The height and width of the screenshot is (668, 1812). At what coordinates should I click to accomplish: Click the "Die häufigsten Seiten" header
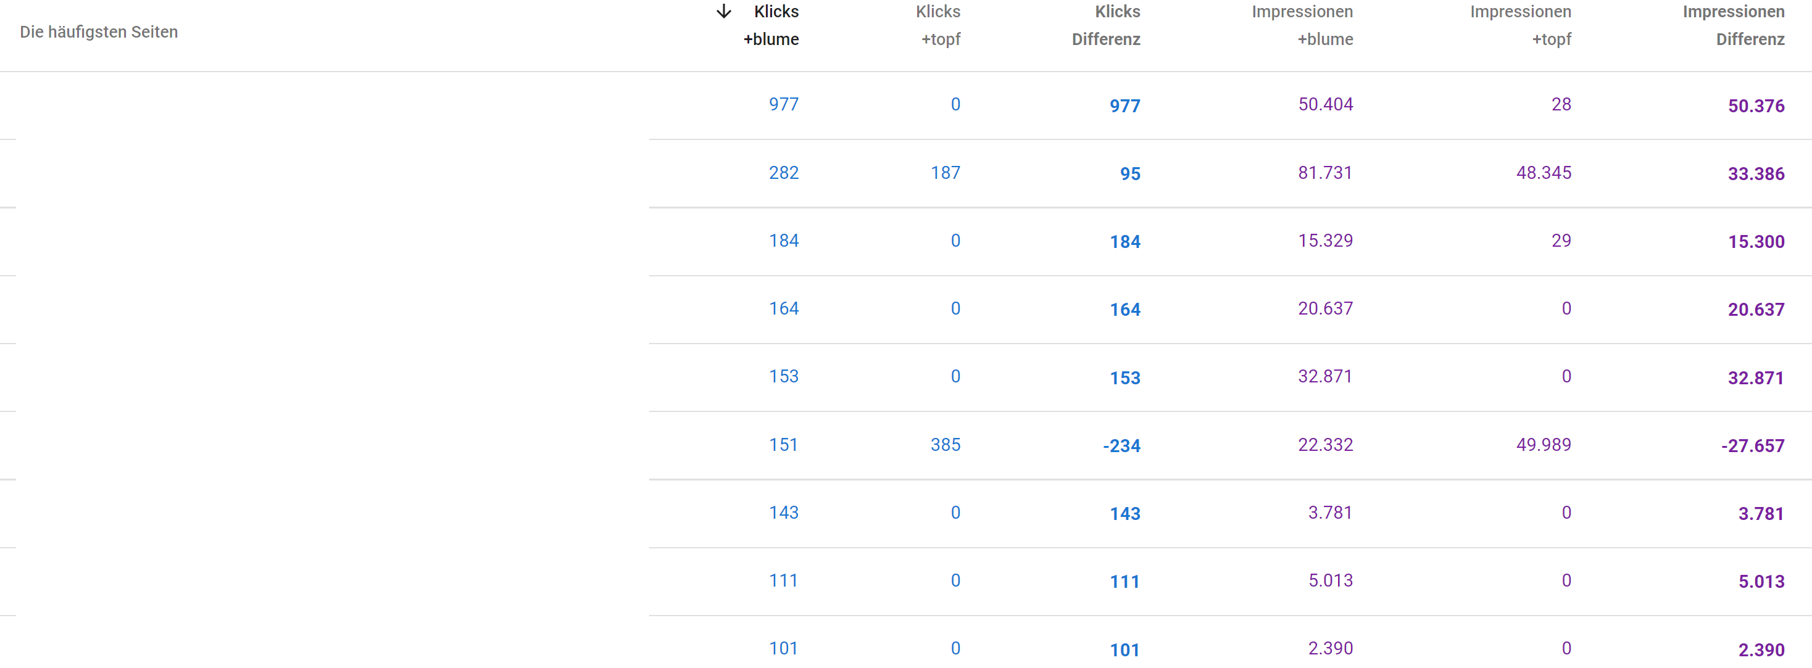coord(99,32)
